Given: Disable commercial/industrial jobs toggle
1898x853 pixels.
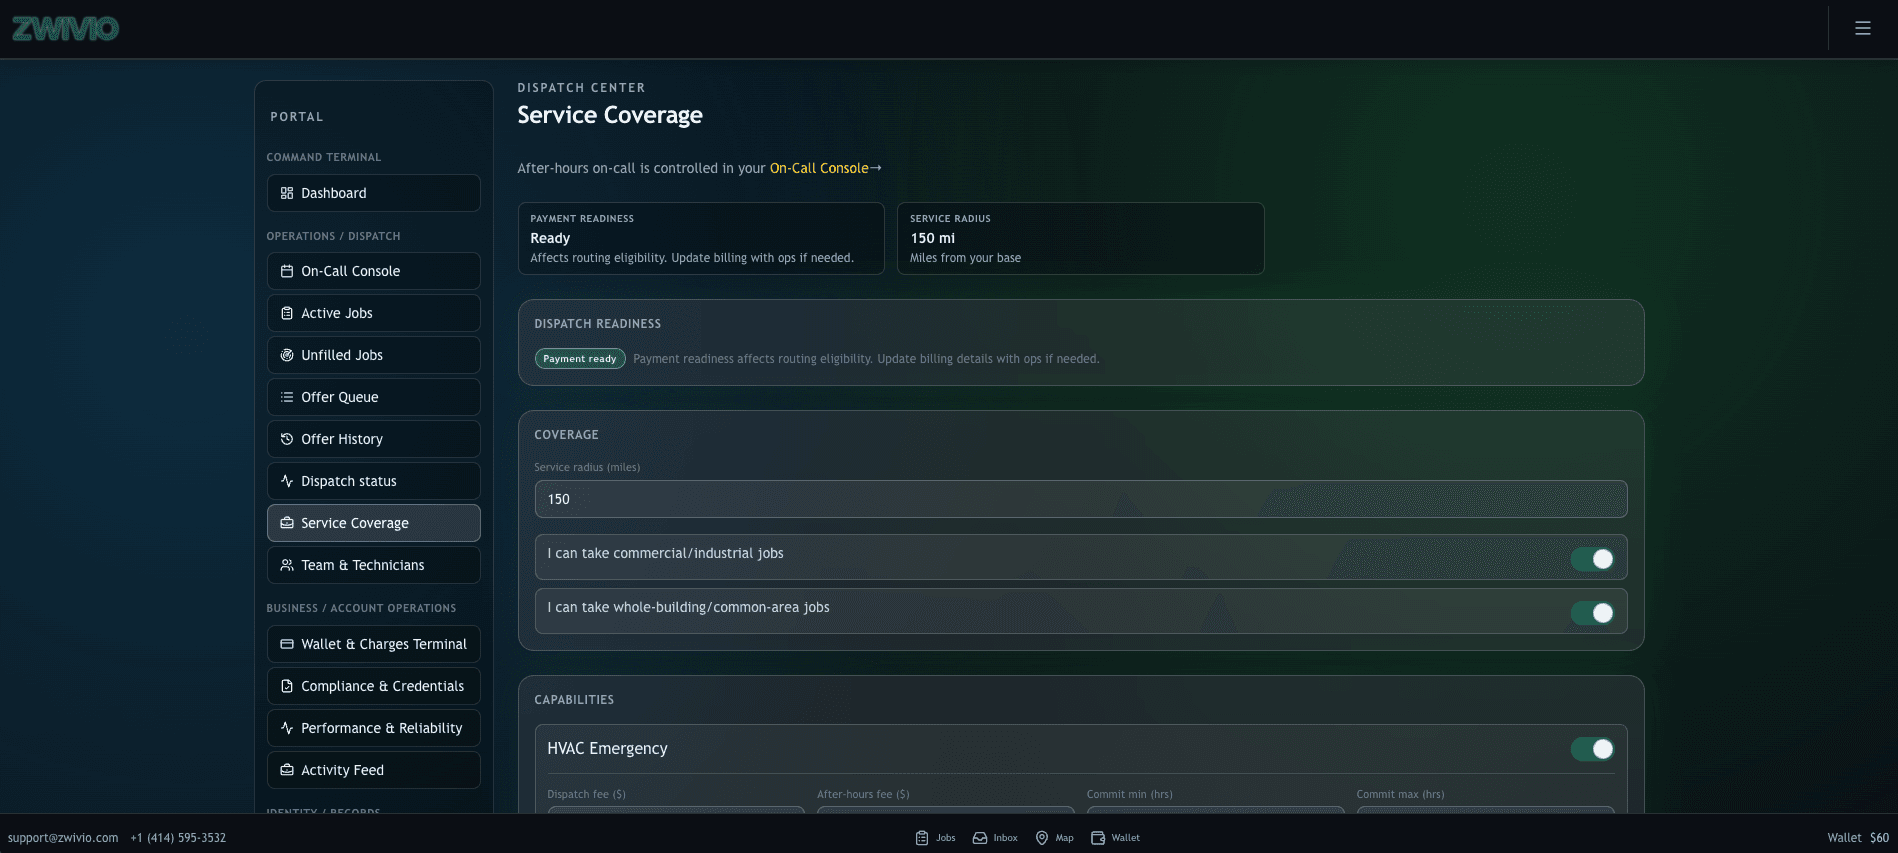Looking at the screenshot, I should [1592, 559].
